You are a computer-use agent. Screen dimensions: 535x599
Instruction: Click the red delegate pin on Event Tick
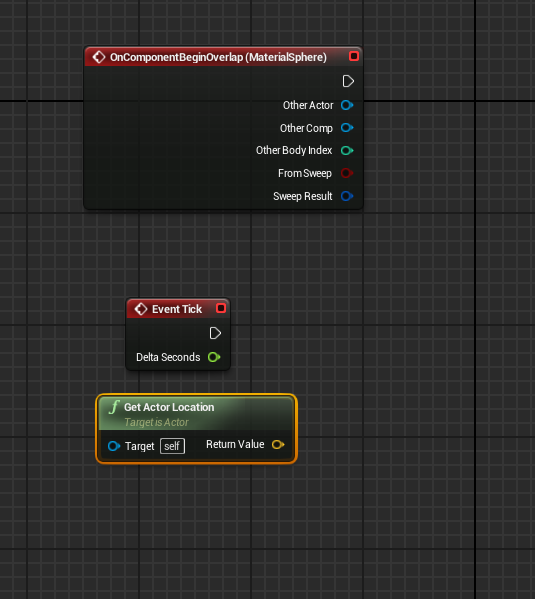[221, 308]
